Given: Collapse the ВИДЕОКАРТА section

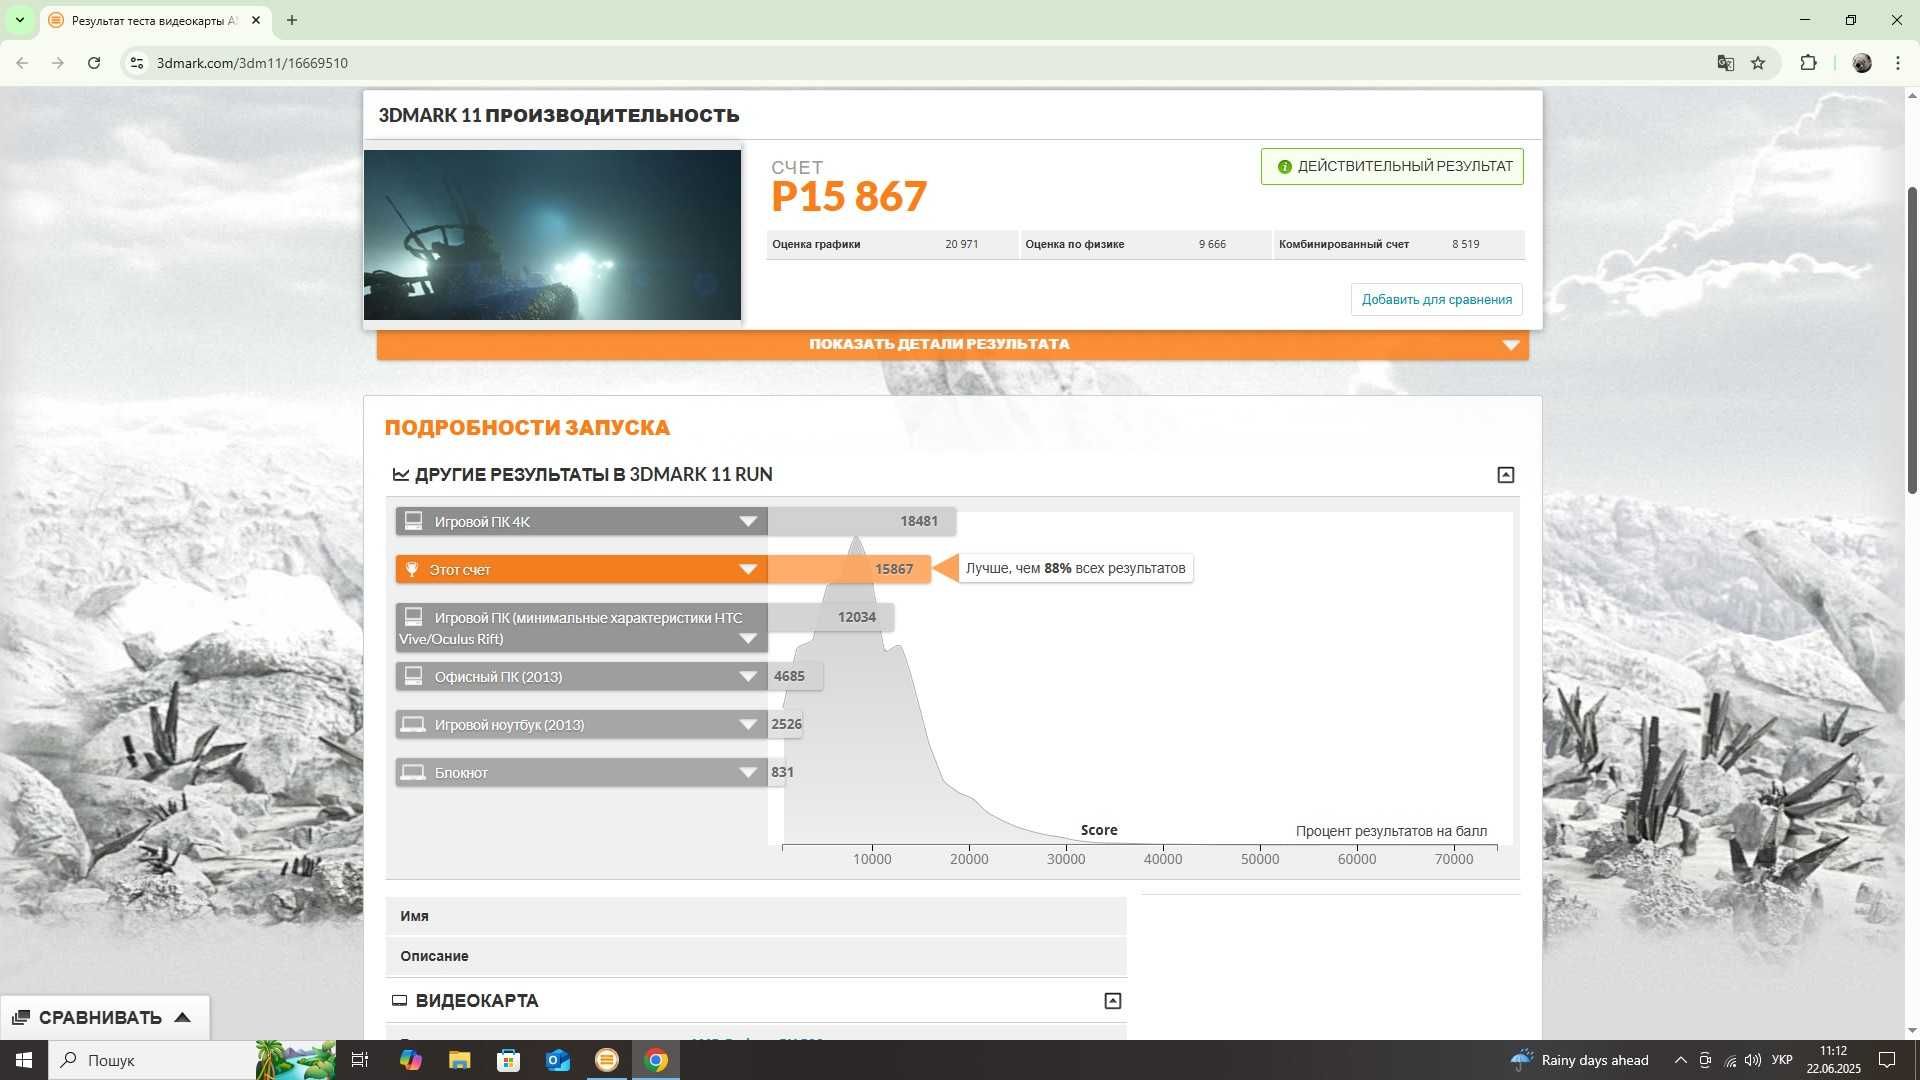Looking at the screenshot, I should click(1112, 1001).
